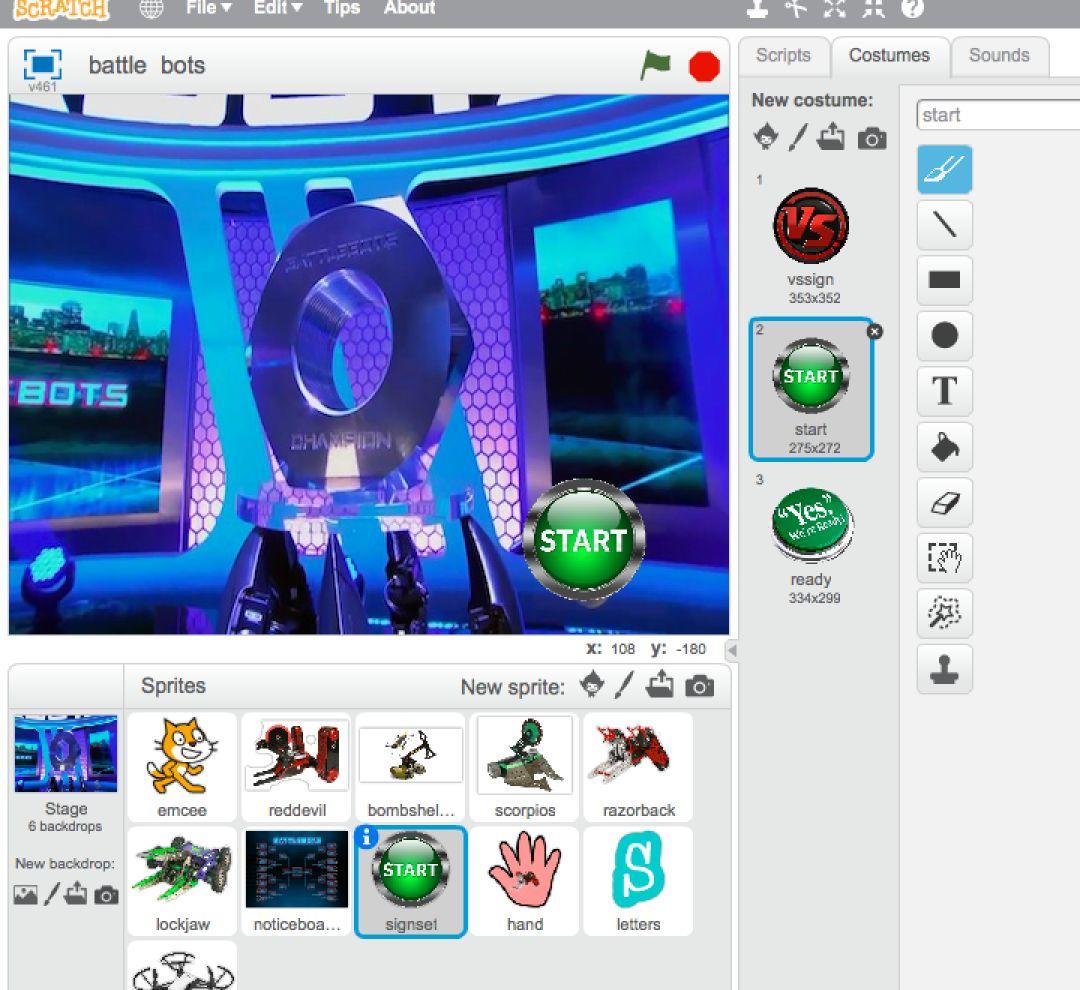Select the vssign costume thumbnail
1080x990 pixels.
pyautogui.click(x=811, y=240)
